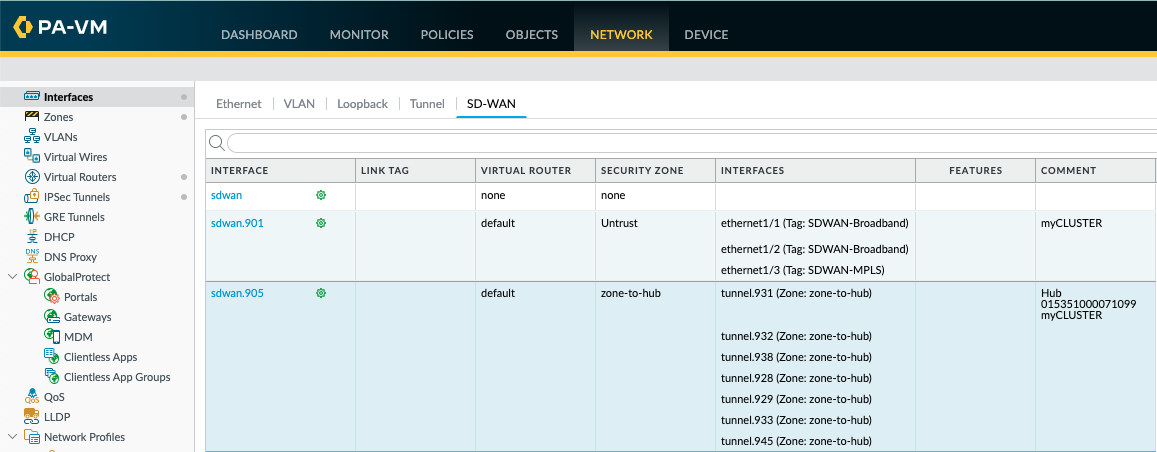Switch to the Ethernet tab
1157x452 pixels.
pyautogui.click(x=239, y=104)
